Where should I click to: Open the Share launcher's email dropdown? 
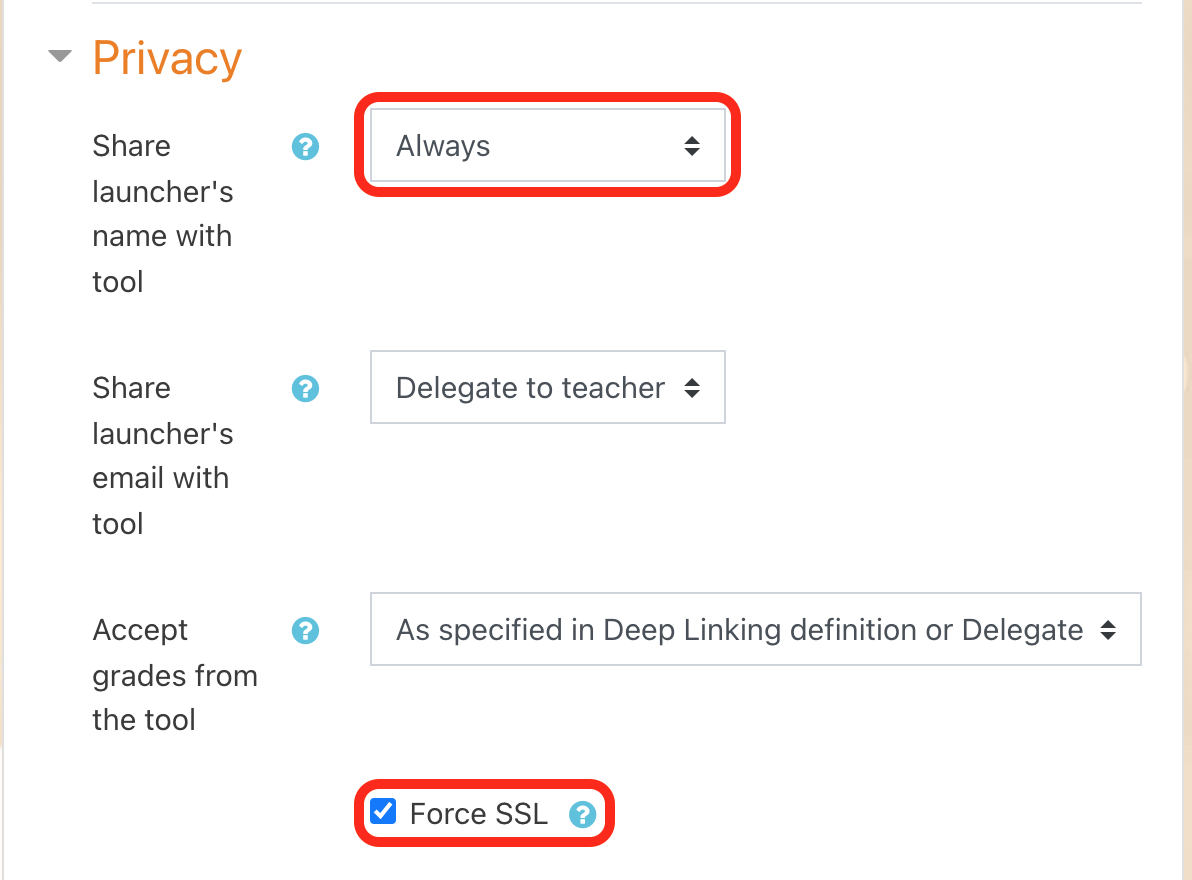click(x=547, y=387)
